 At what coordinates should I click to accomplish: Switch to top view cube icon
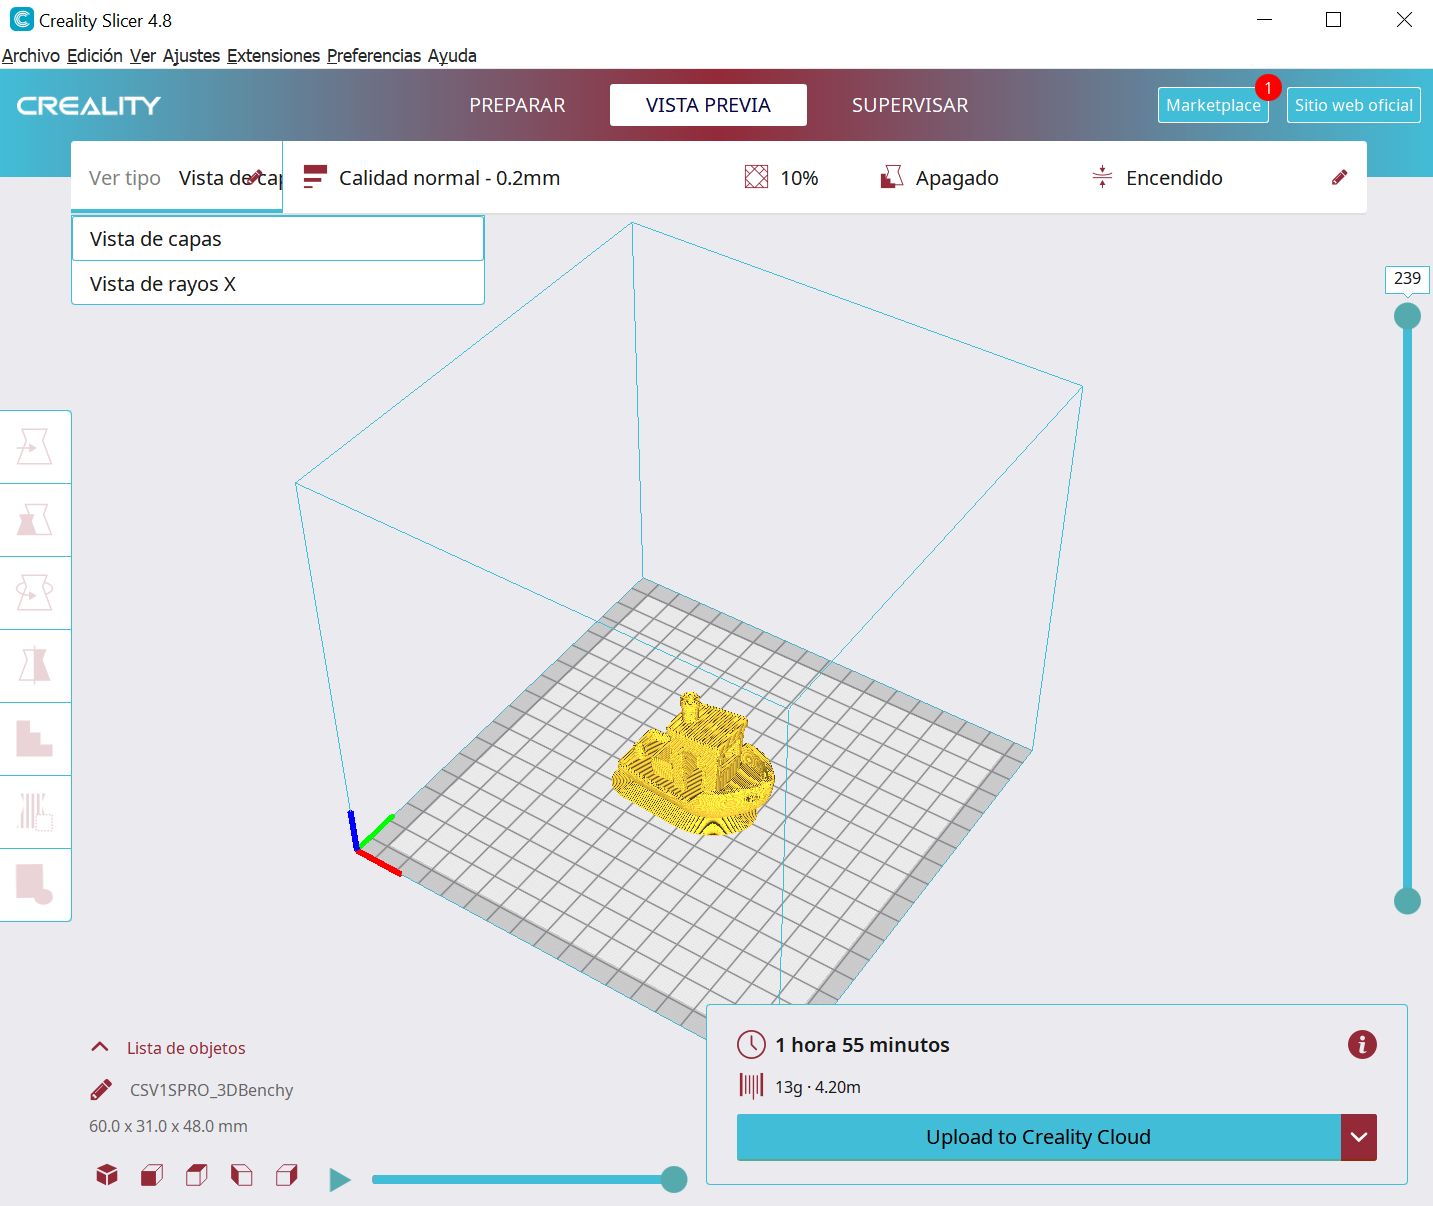coord(197,1175)
